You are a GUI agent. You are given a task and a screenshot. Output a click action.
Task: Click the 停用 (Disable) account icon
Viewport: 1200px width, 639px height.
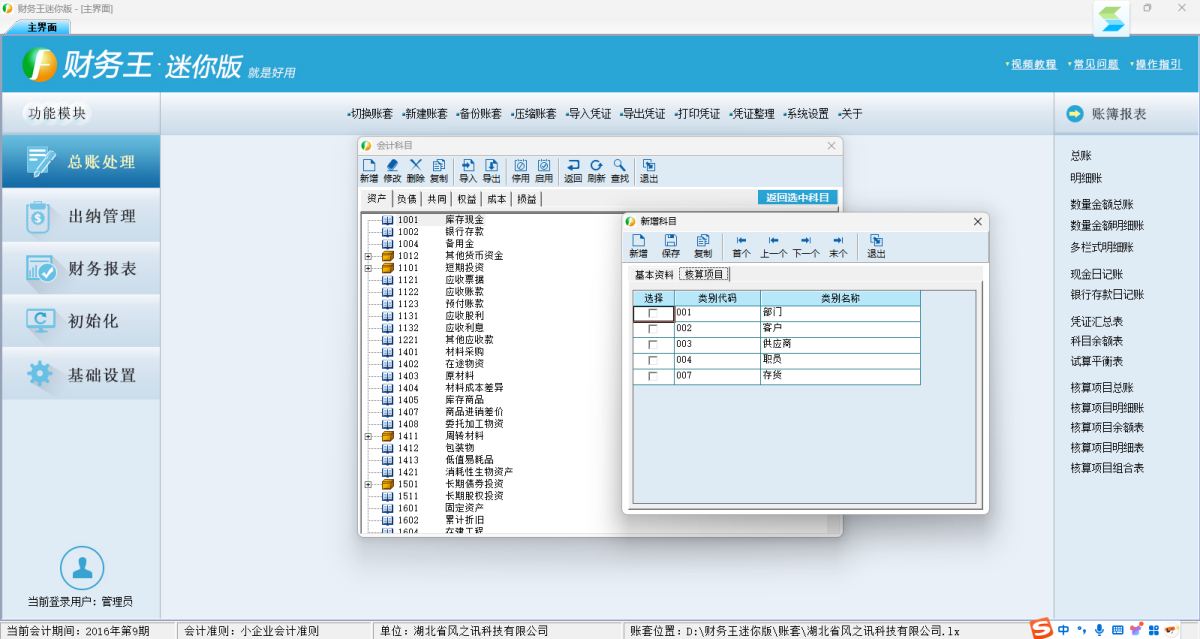(x=520, y=170)
